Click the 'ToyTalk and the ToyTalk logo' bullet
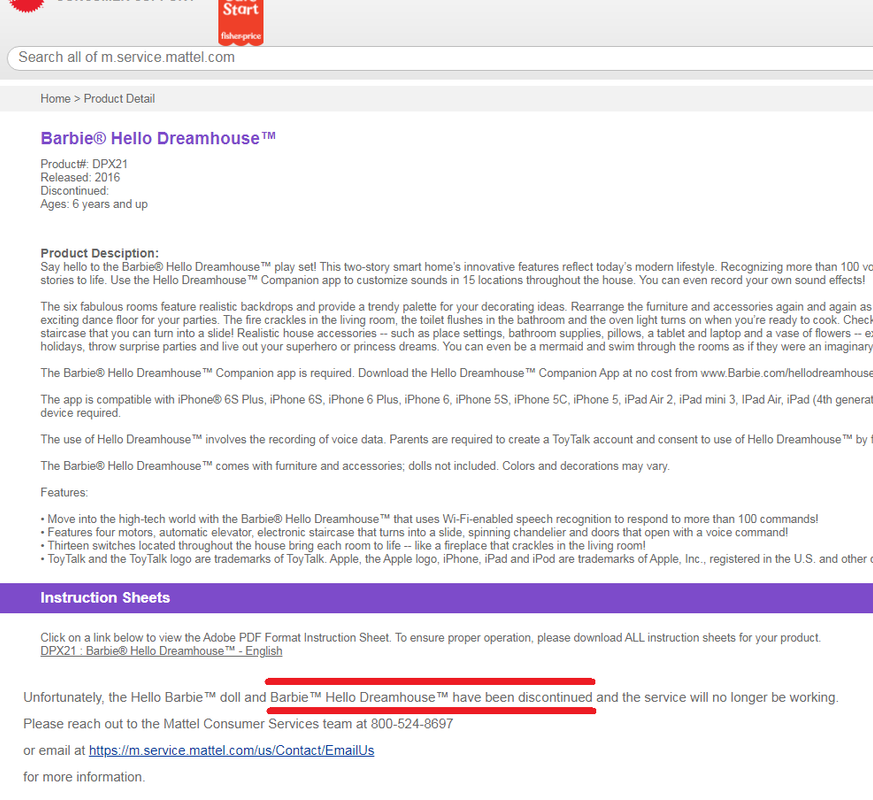 [x=457, y=559]
